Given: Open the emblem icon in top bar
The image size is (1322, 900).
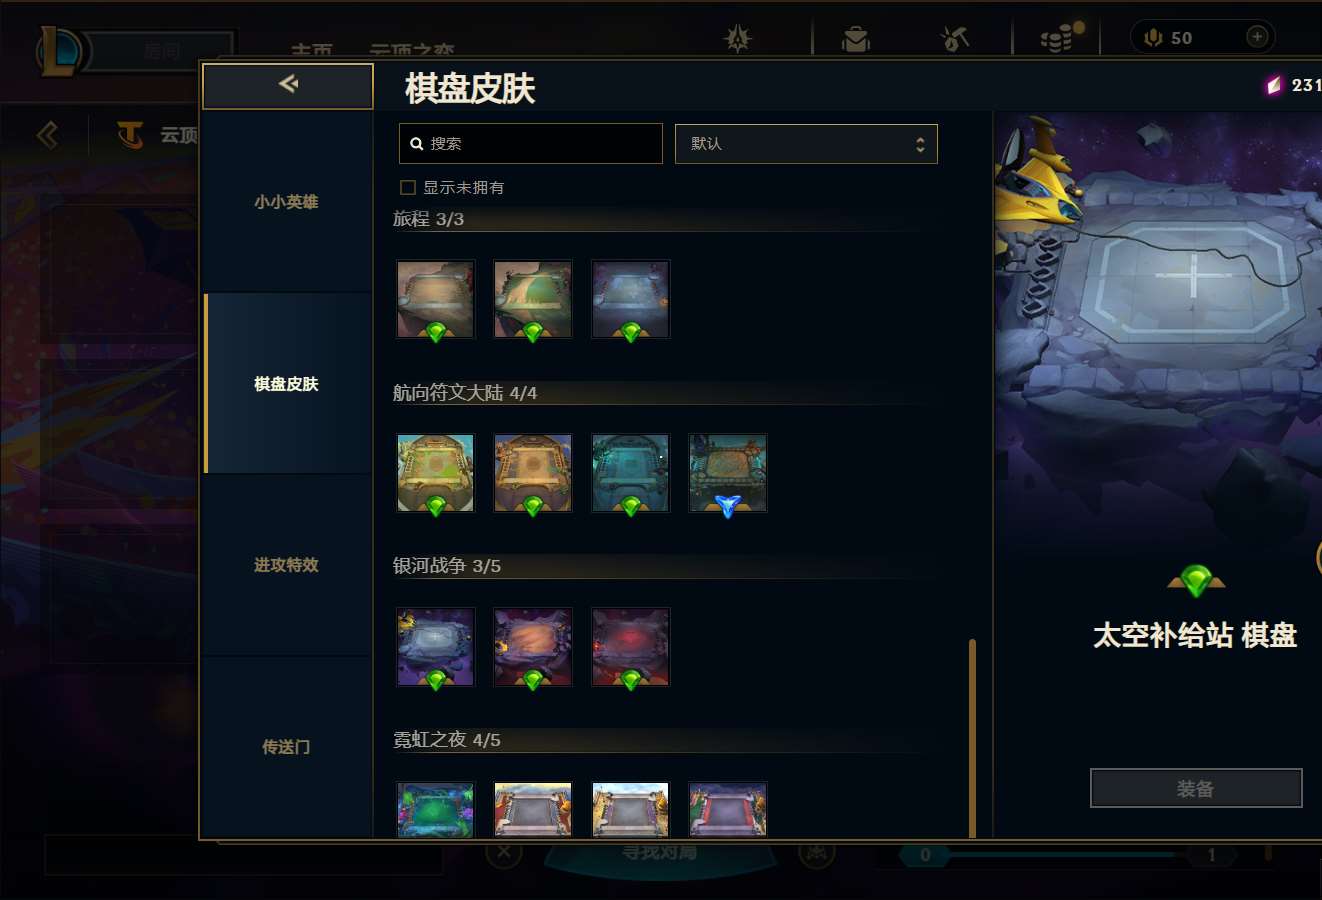Looking at the screenshot, I should 738,38.
